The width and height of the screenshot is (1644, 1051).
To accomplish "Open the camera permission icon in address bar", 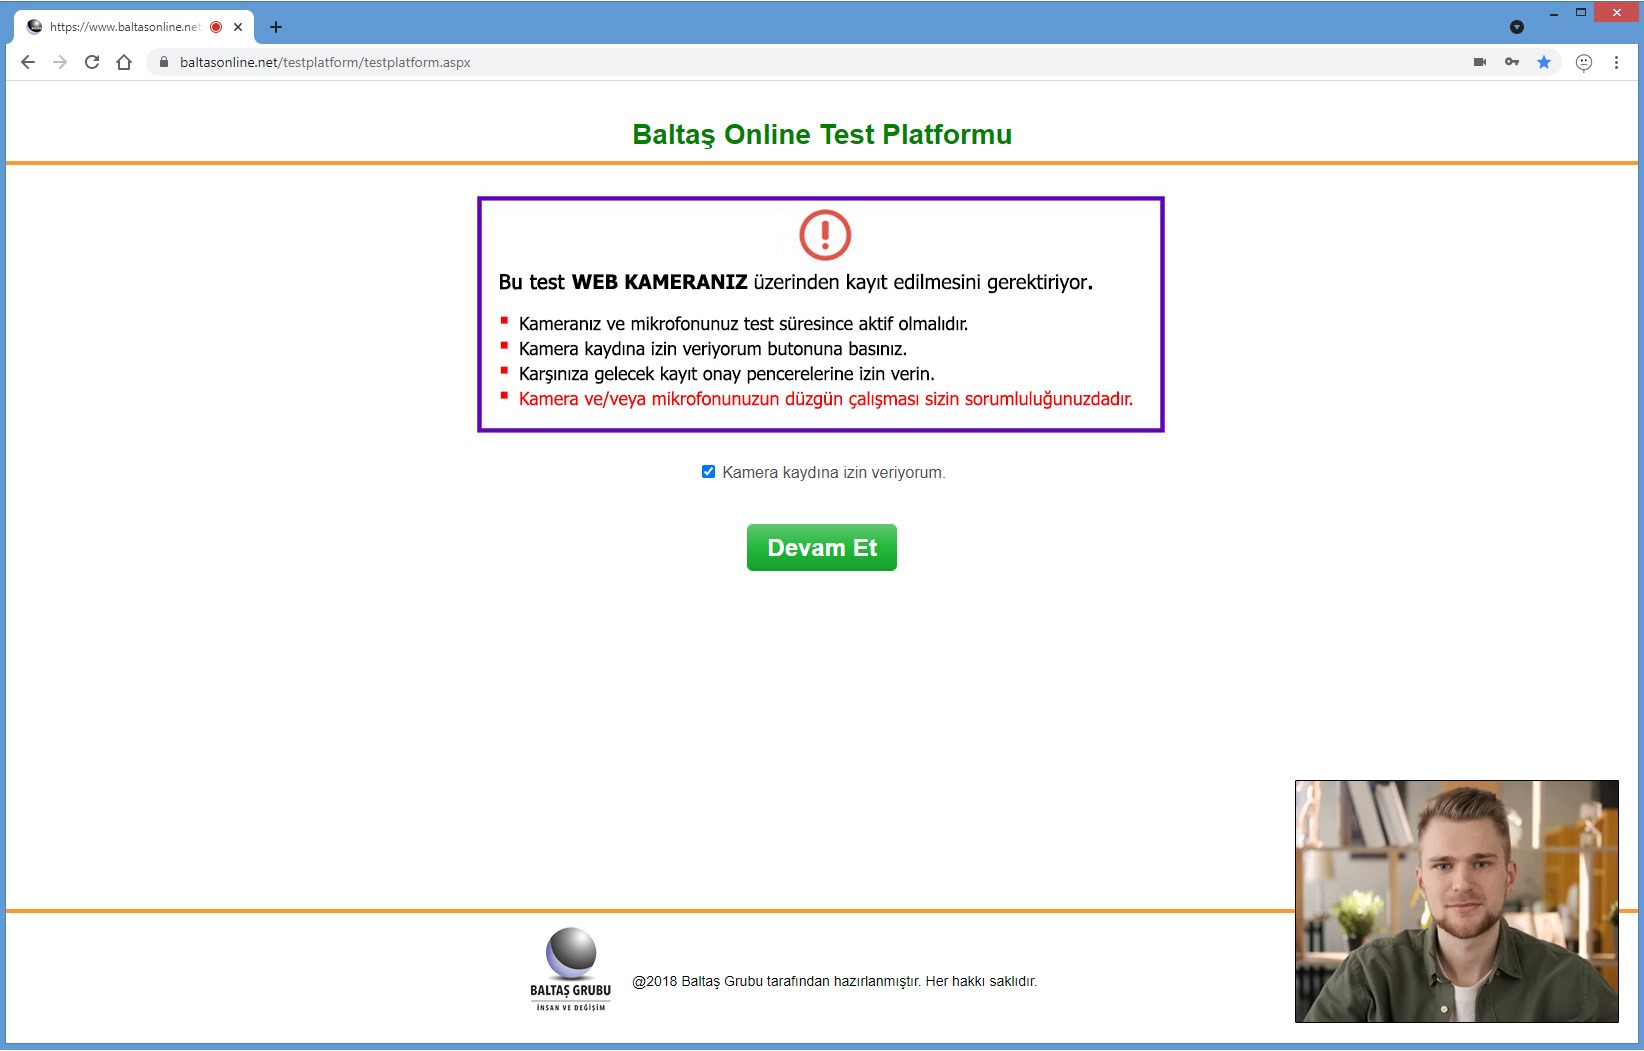I will pos(1480,62).
